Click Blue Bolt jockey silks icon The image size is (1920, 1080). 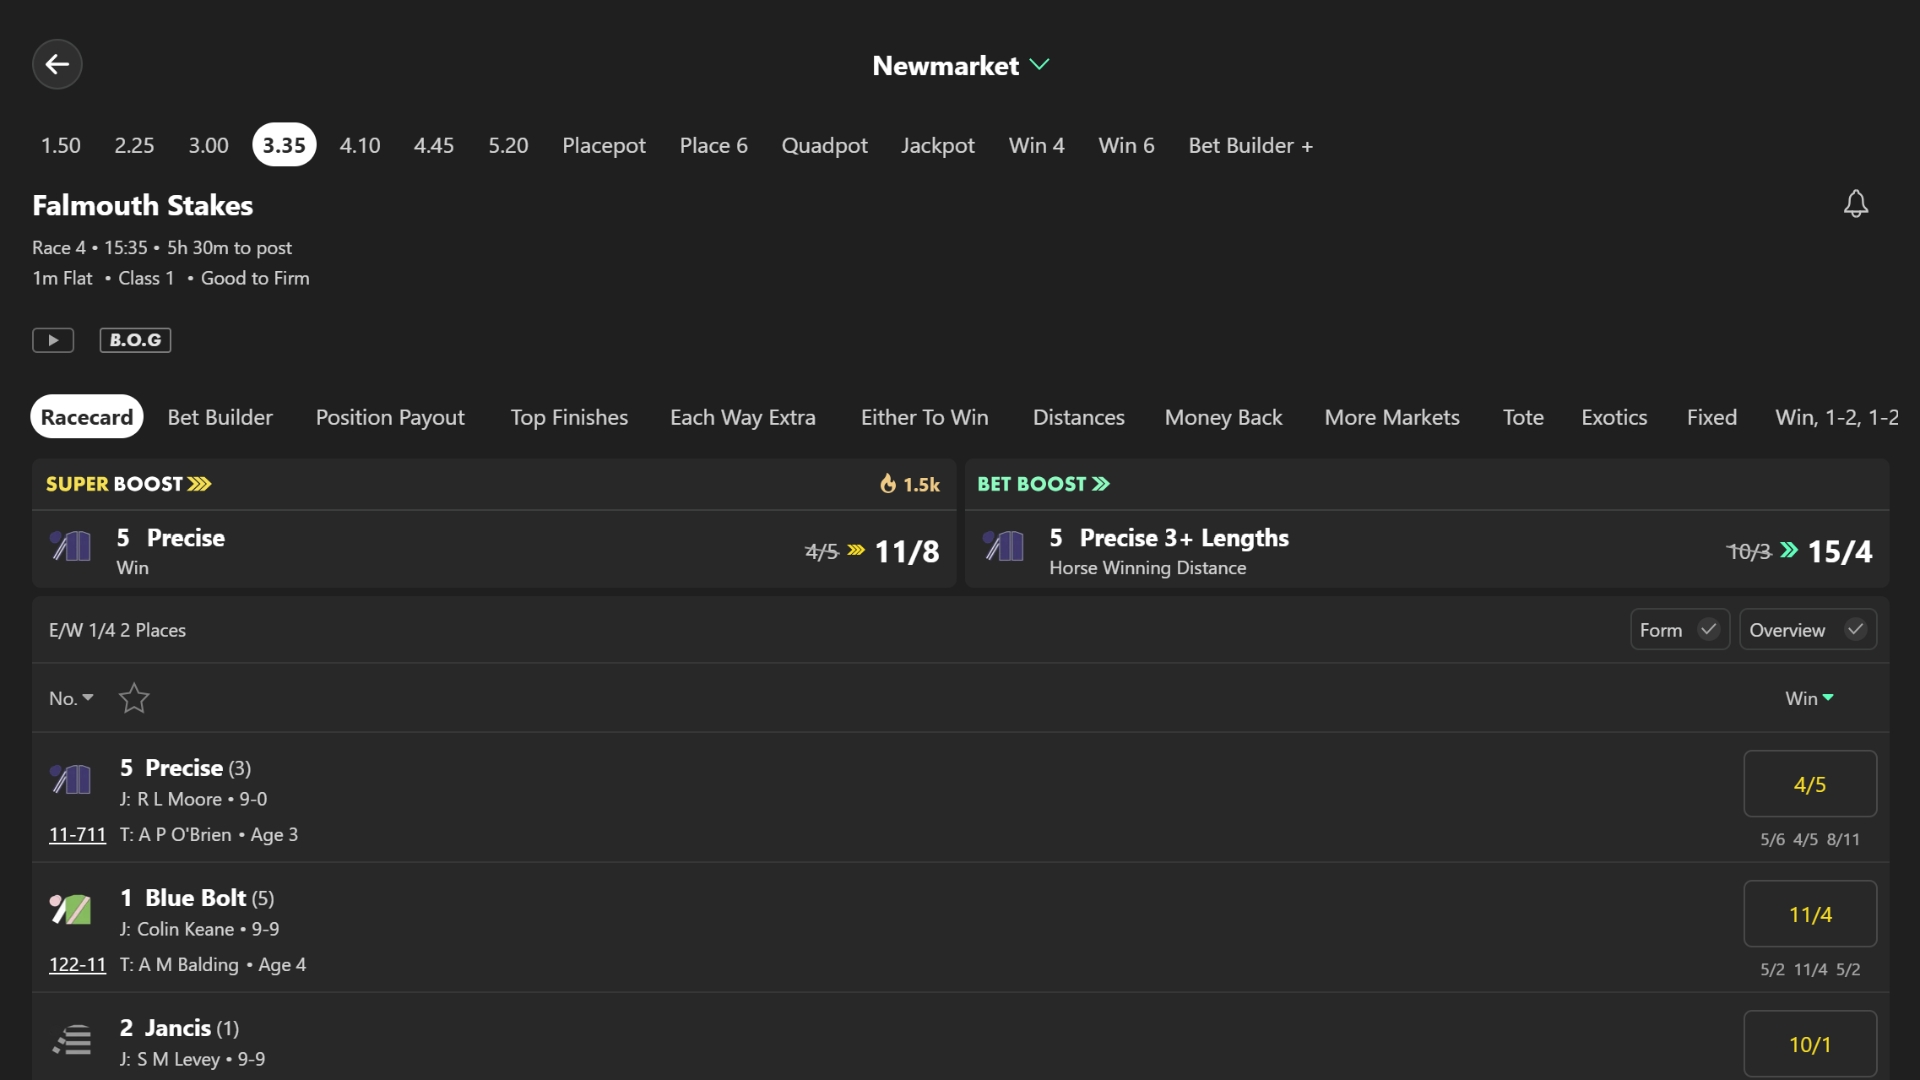coord(71,909)
